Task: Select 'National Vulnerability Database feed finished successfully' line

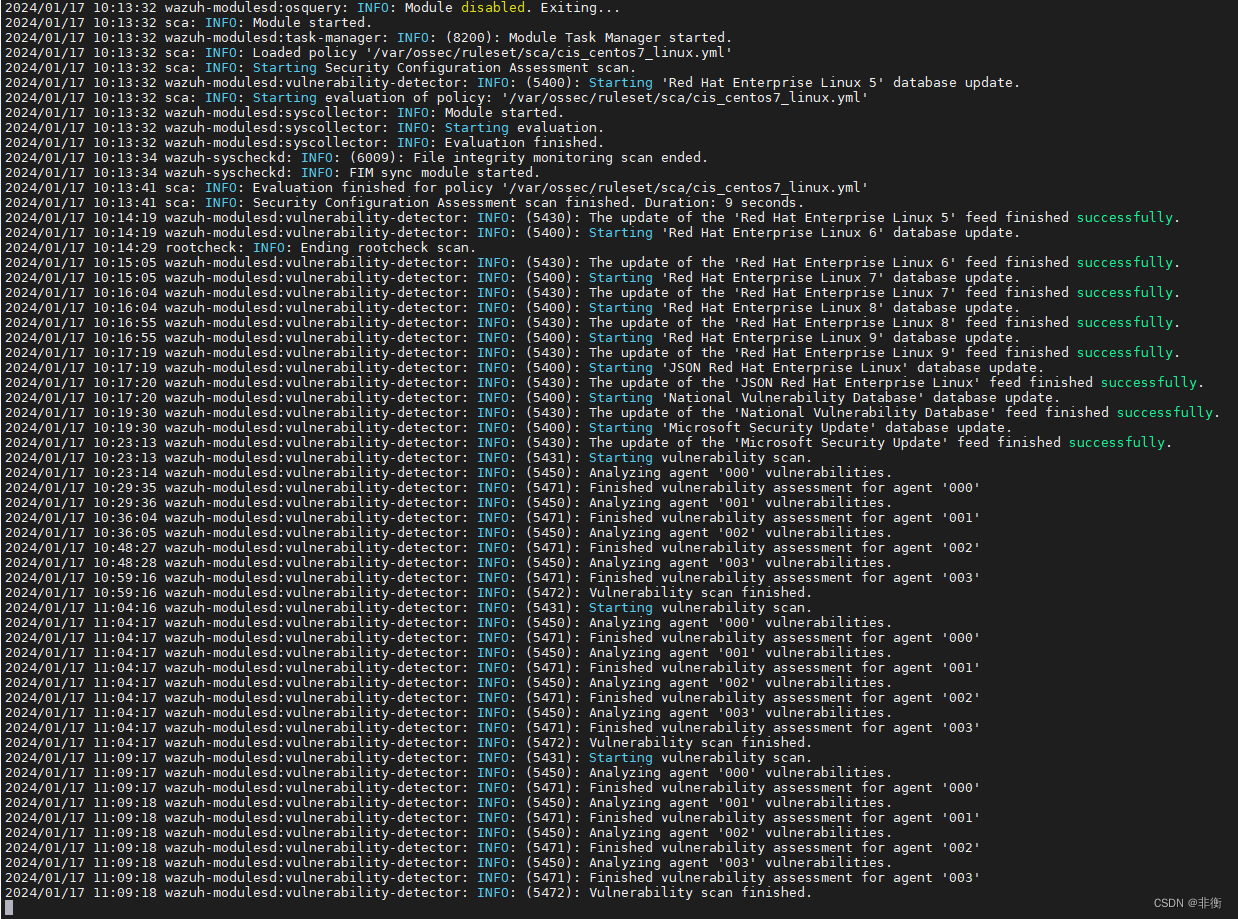Action: pyautogui.click(x=612, y=413)
